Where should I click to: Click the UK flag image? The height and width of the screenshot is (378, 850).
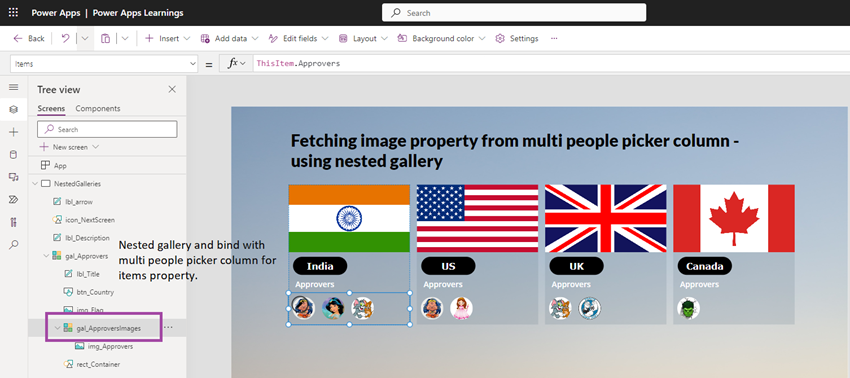(x=606, y=219)
